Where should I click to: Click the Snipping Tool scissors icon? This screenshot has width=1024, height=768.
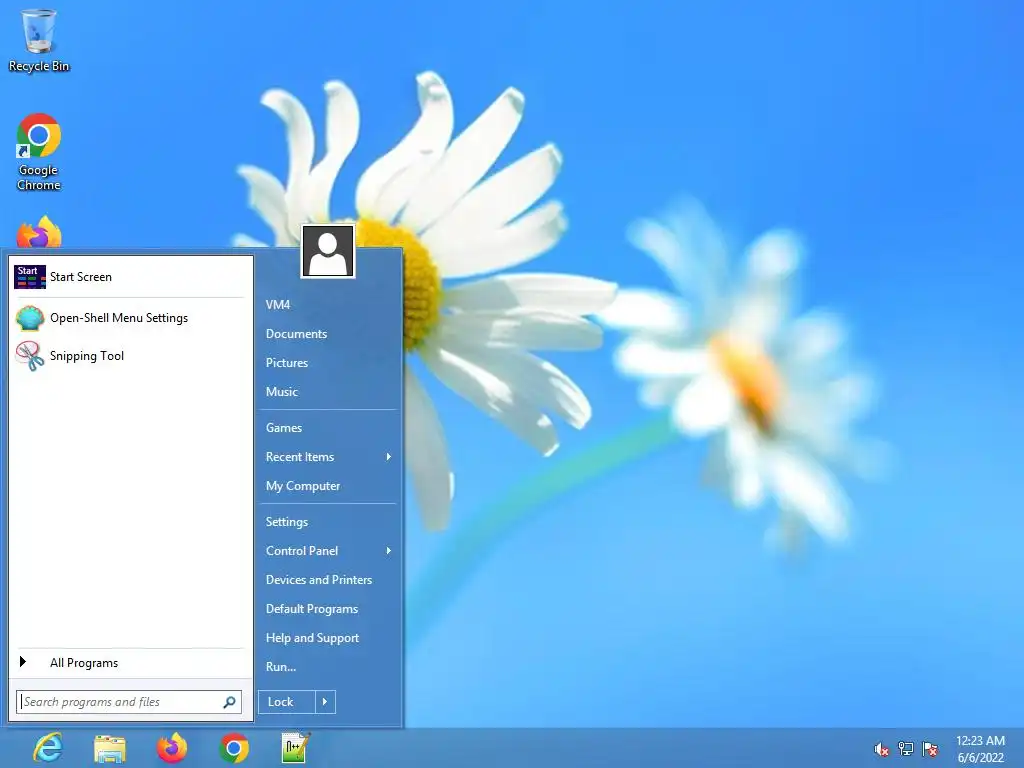[29, 356]
